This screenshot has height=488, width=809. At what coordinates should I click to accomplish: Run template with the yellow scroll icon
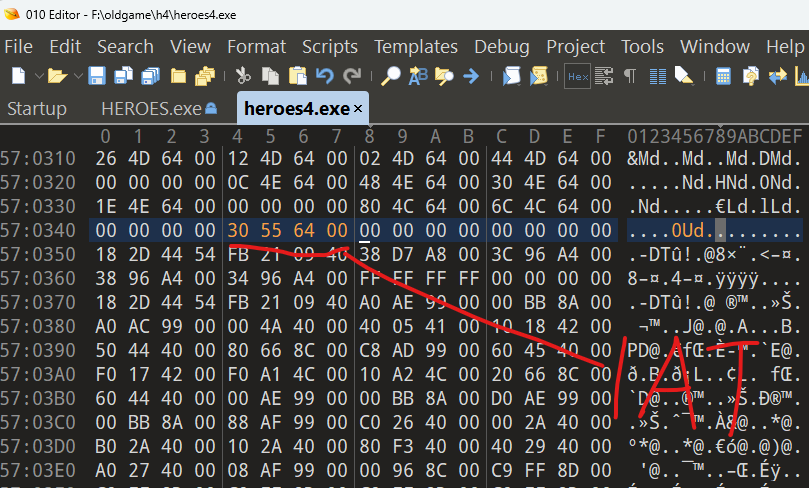point(538,76)
